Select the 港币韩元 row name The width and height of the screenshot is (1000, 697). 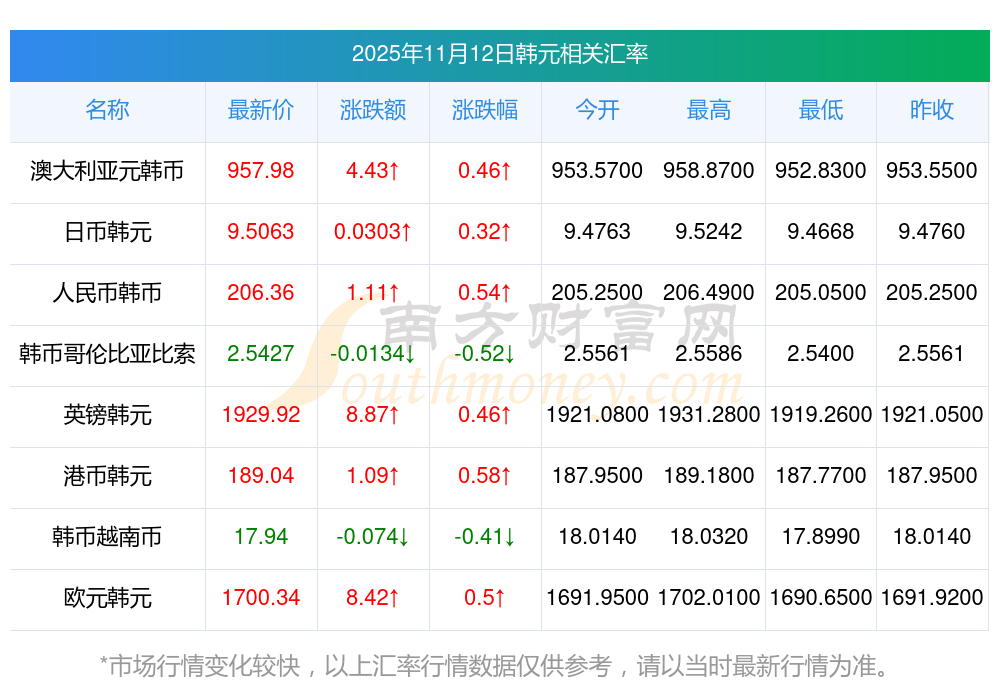[107, 476]
